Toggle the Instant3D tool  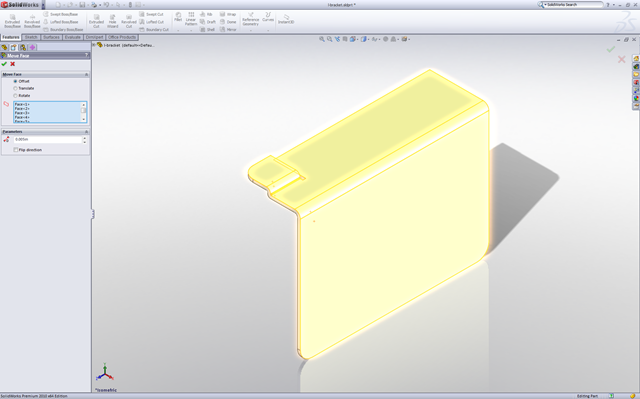286,19
